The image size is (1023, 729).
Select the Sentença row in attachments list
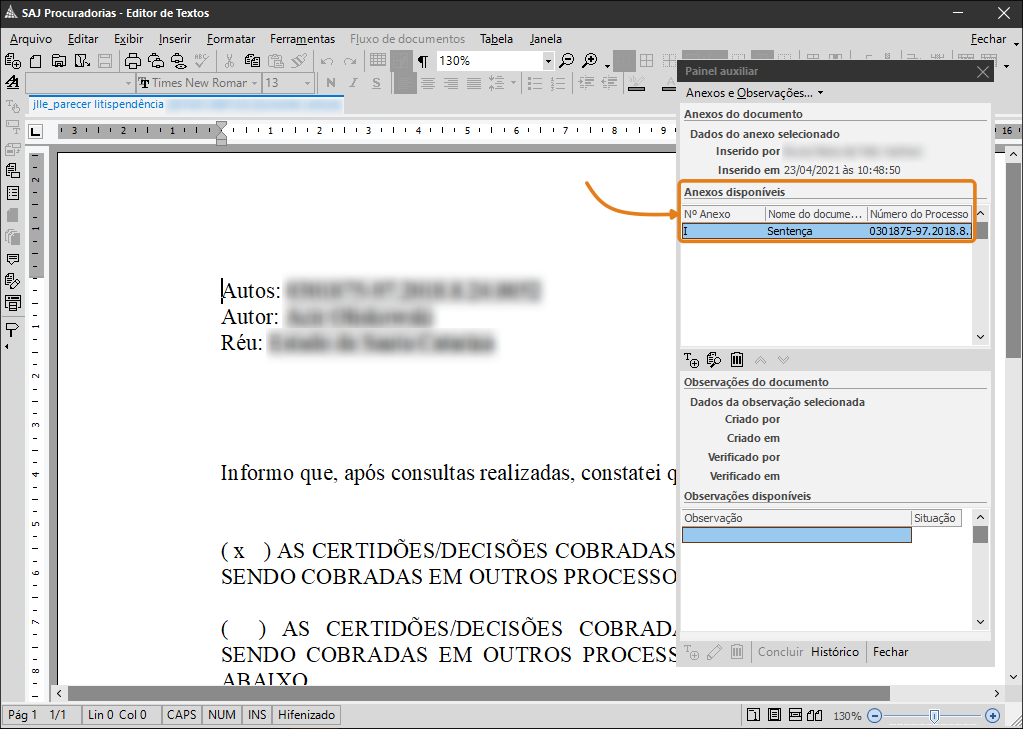click(790, 231)
